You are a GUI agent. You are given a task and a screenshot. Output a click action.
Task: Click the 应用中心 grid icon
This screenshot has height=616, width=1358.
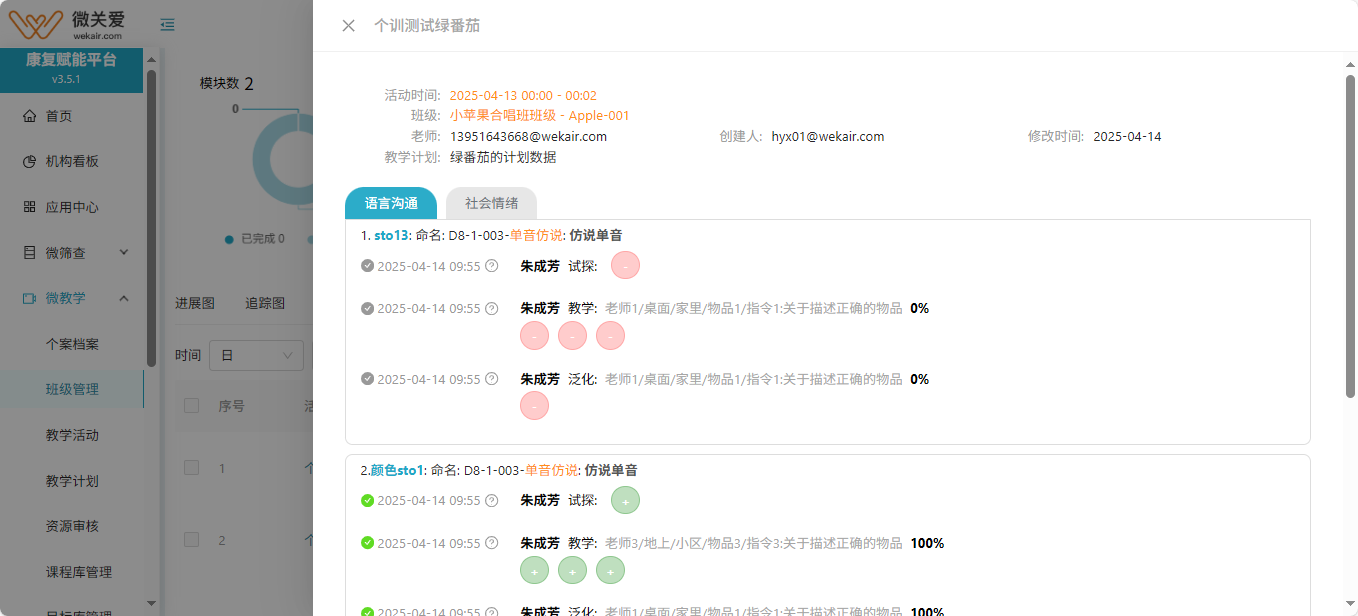pyautogui.click(x=29, y=207)
